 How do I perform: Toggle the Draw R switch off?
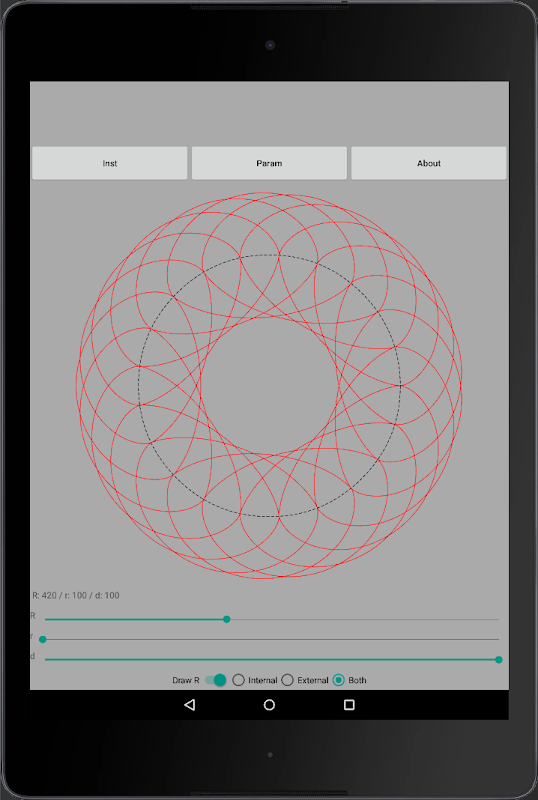[x=215, y=680]
